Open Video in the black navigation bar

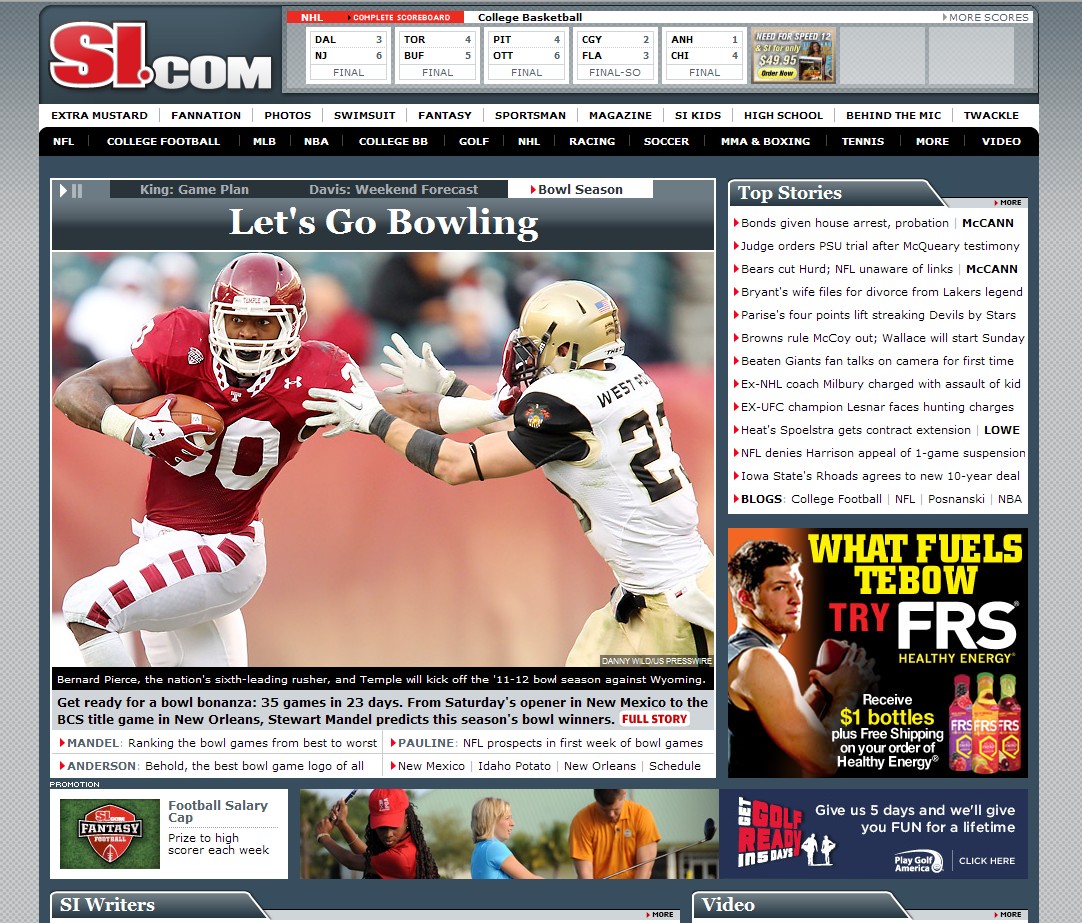[1001, 141]
